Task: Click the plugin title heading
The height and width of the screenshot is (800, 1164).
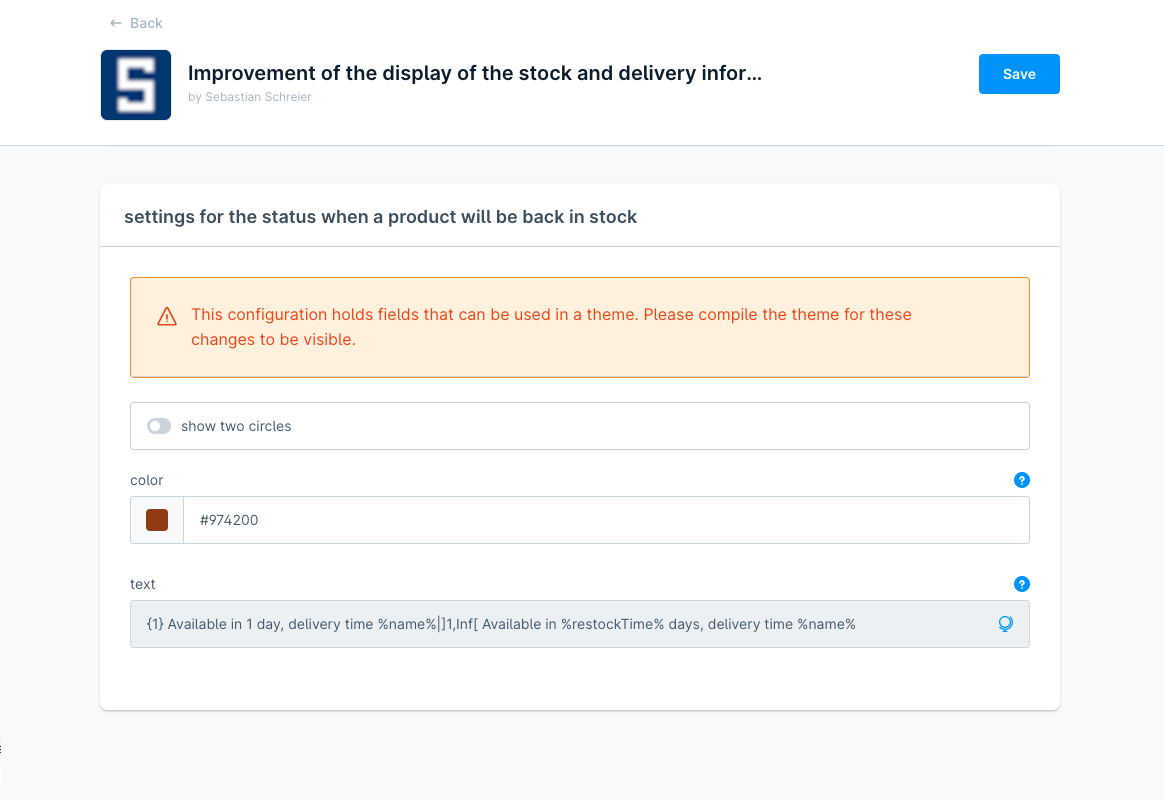Action: (475, 73)
